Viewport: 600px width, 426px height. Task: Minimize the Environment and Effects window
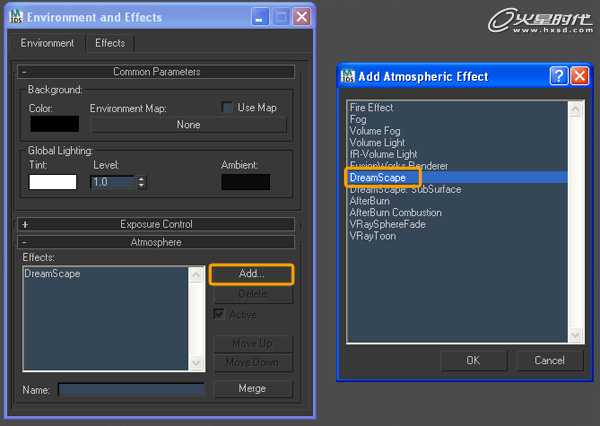click(259, 17)
